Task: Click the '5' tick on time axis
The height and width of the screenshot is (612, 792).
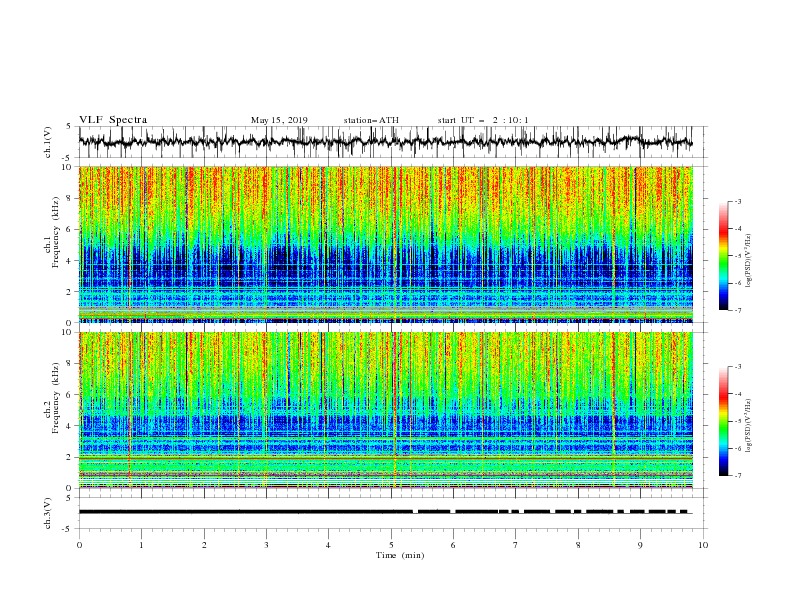Action: [x=391, y=545]
